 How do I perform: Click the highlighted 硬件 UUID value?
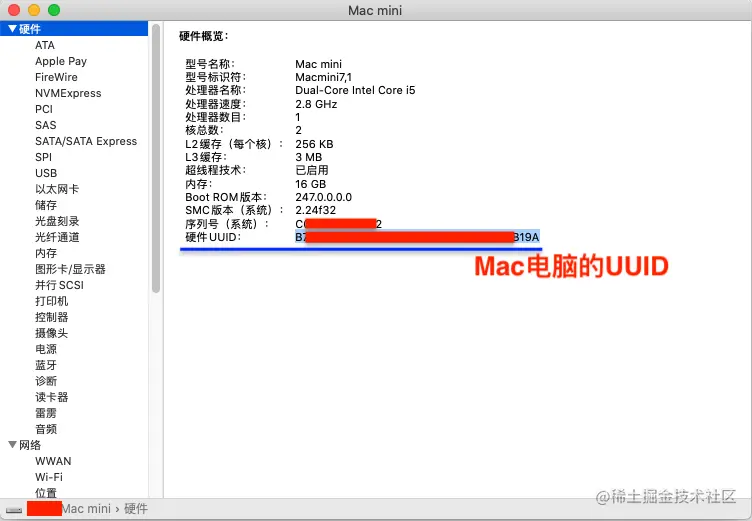pyautogui.click(x=417, y=237)
